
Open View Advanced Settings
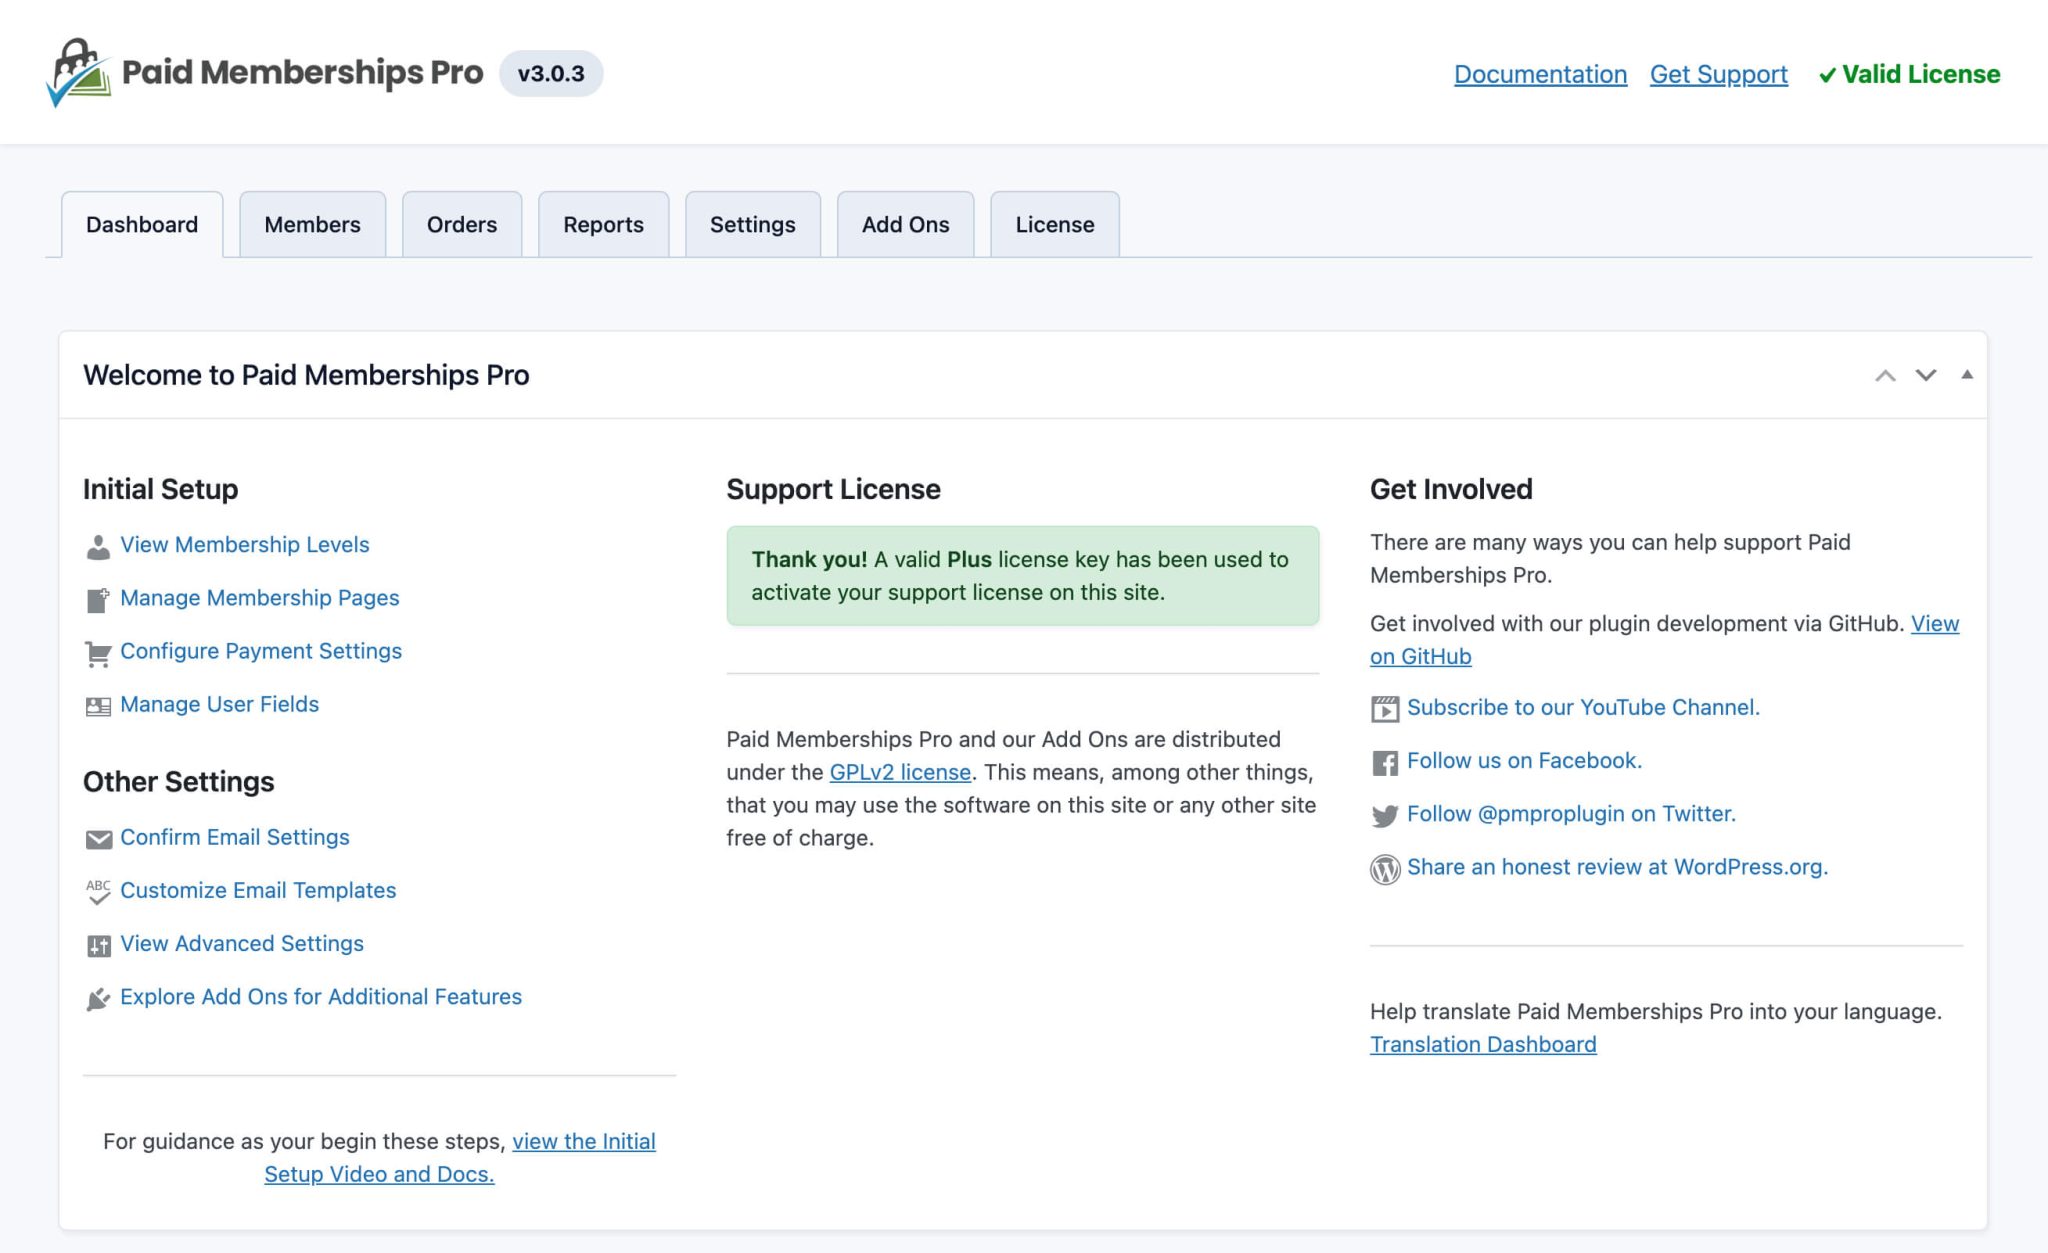coord(242,943)
